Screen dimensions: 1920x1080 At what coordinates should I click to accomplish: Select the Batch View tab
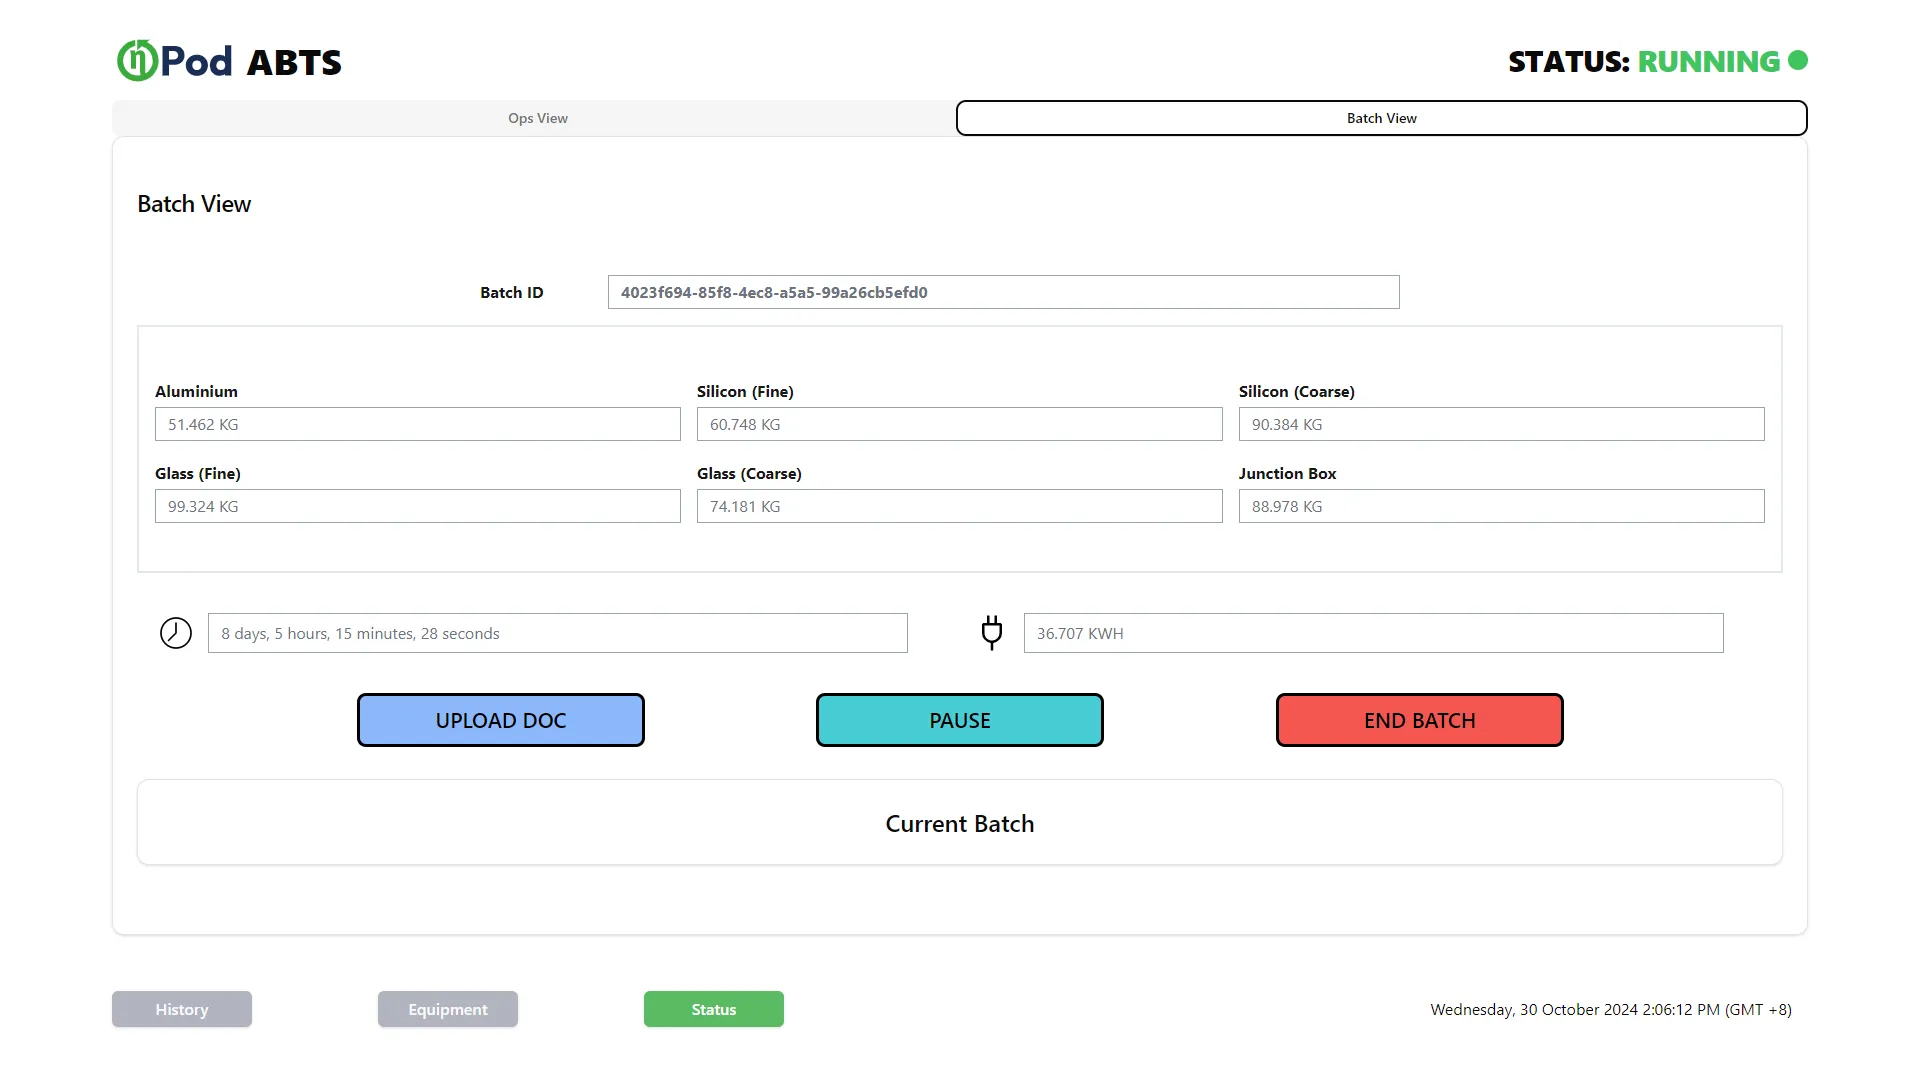1382,118
